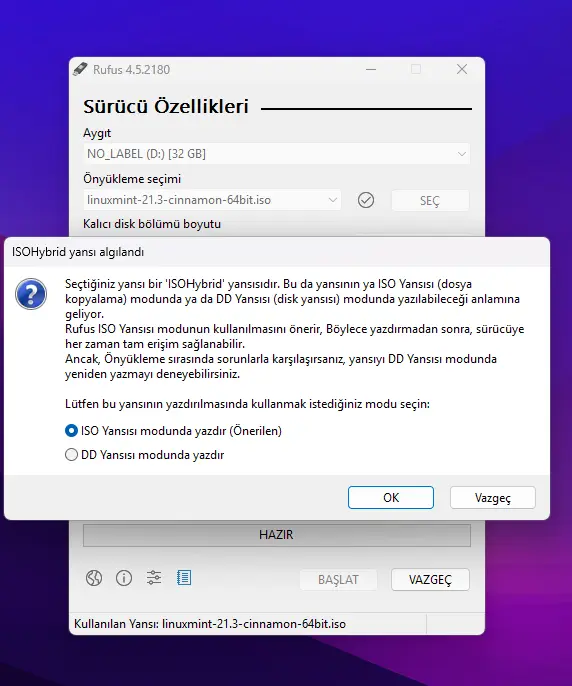Viewport: 572px width, 686px height.
Task: Click the HAZIR progress bar
Action: click(x=277, y=535)
